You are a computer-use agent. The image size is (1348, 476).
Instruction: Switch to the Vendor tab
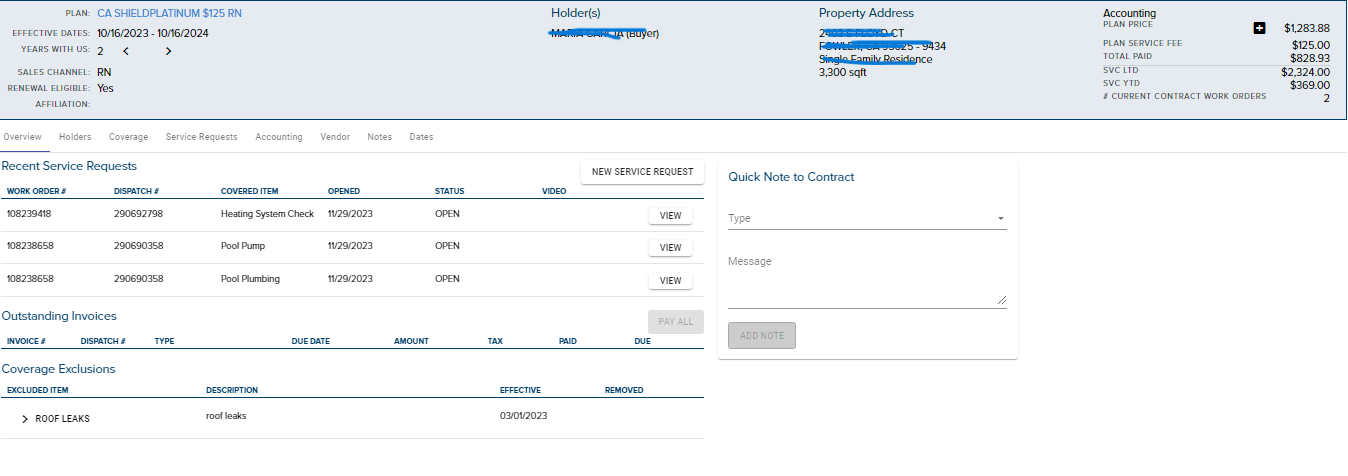334,137
